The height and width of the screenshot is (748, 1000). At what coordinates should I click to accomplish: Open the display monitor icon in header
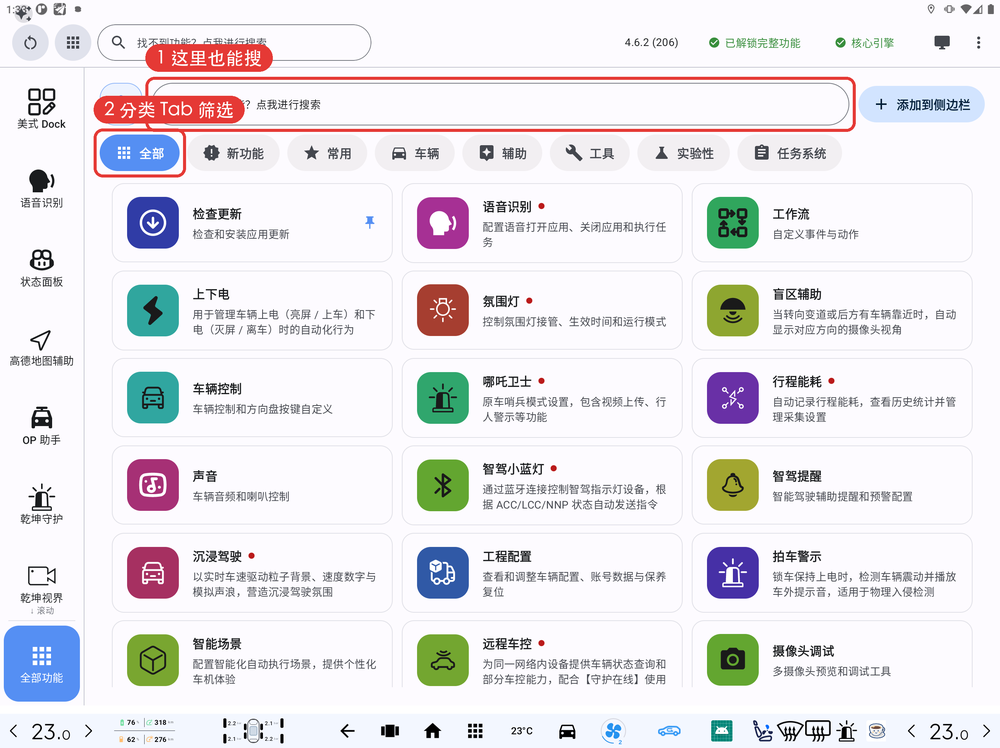pos(941,43)
